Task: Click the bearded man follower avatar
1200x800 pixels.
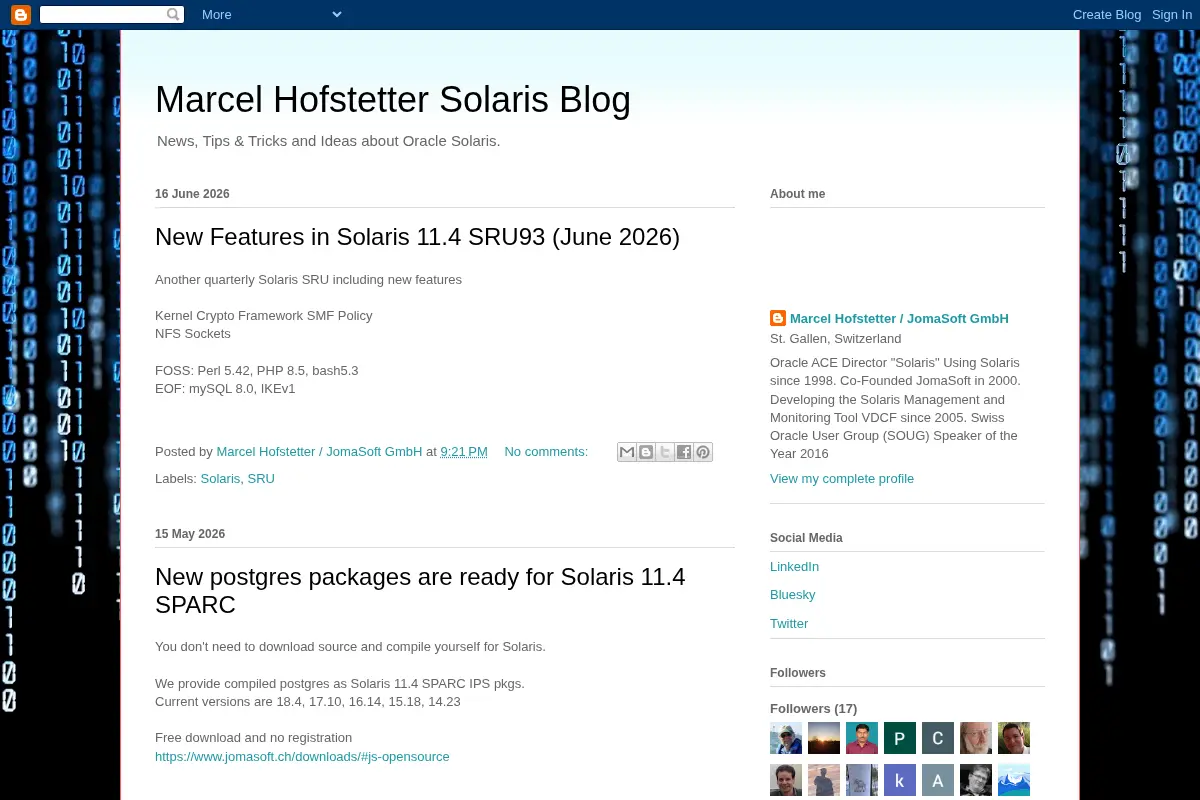Action: click(x=976, y=738)
